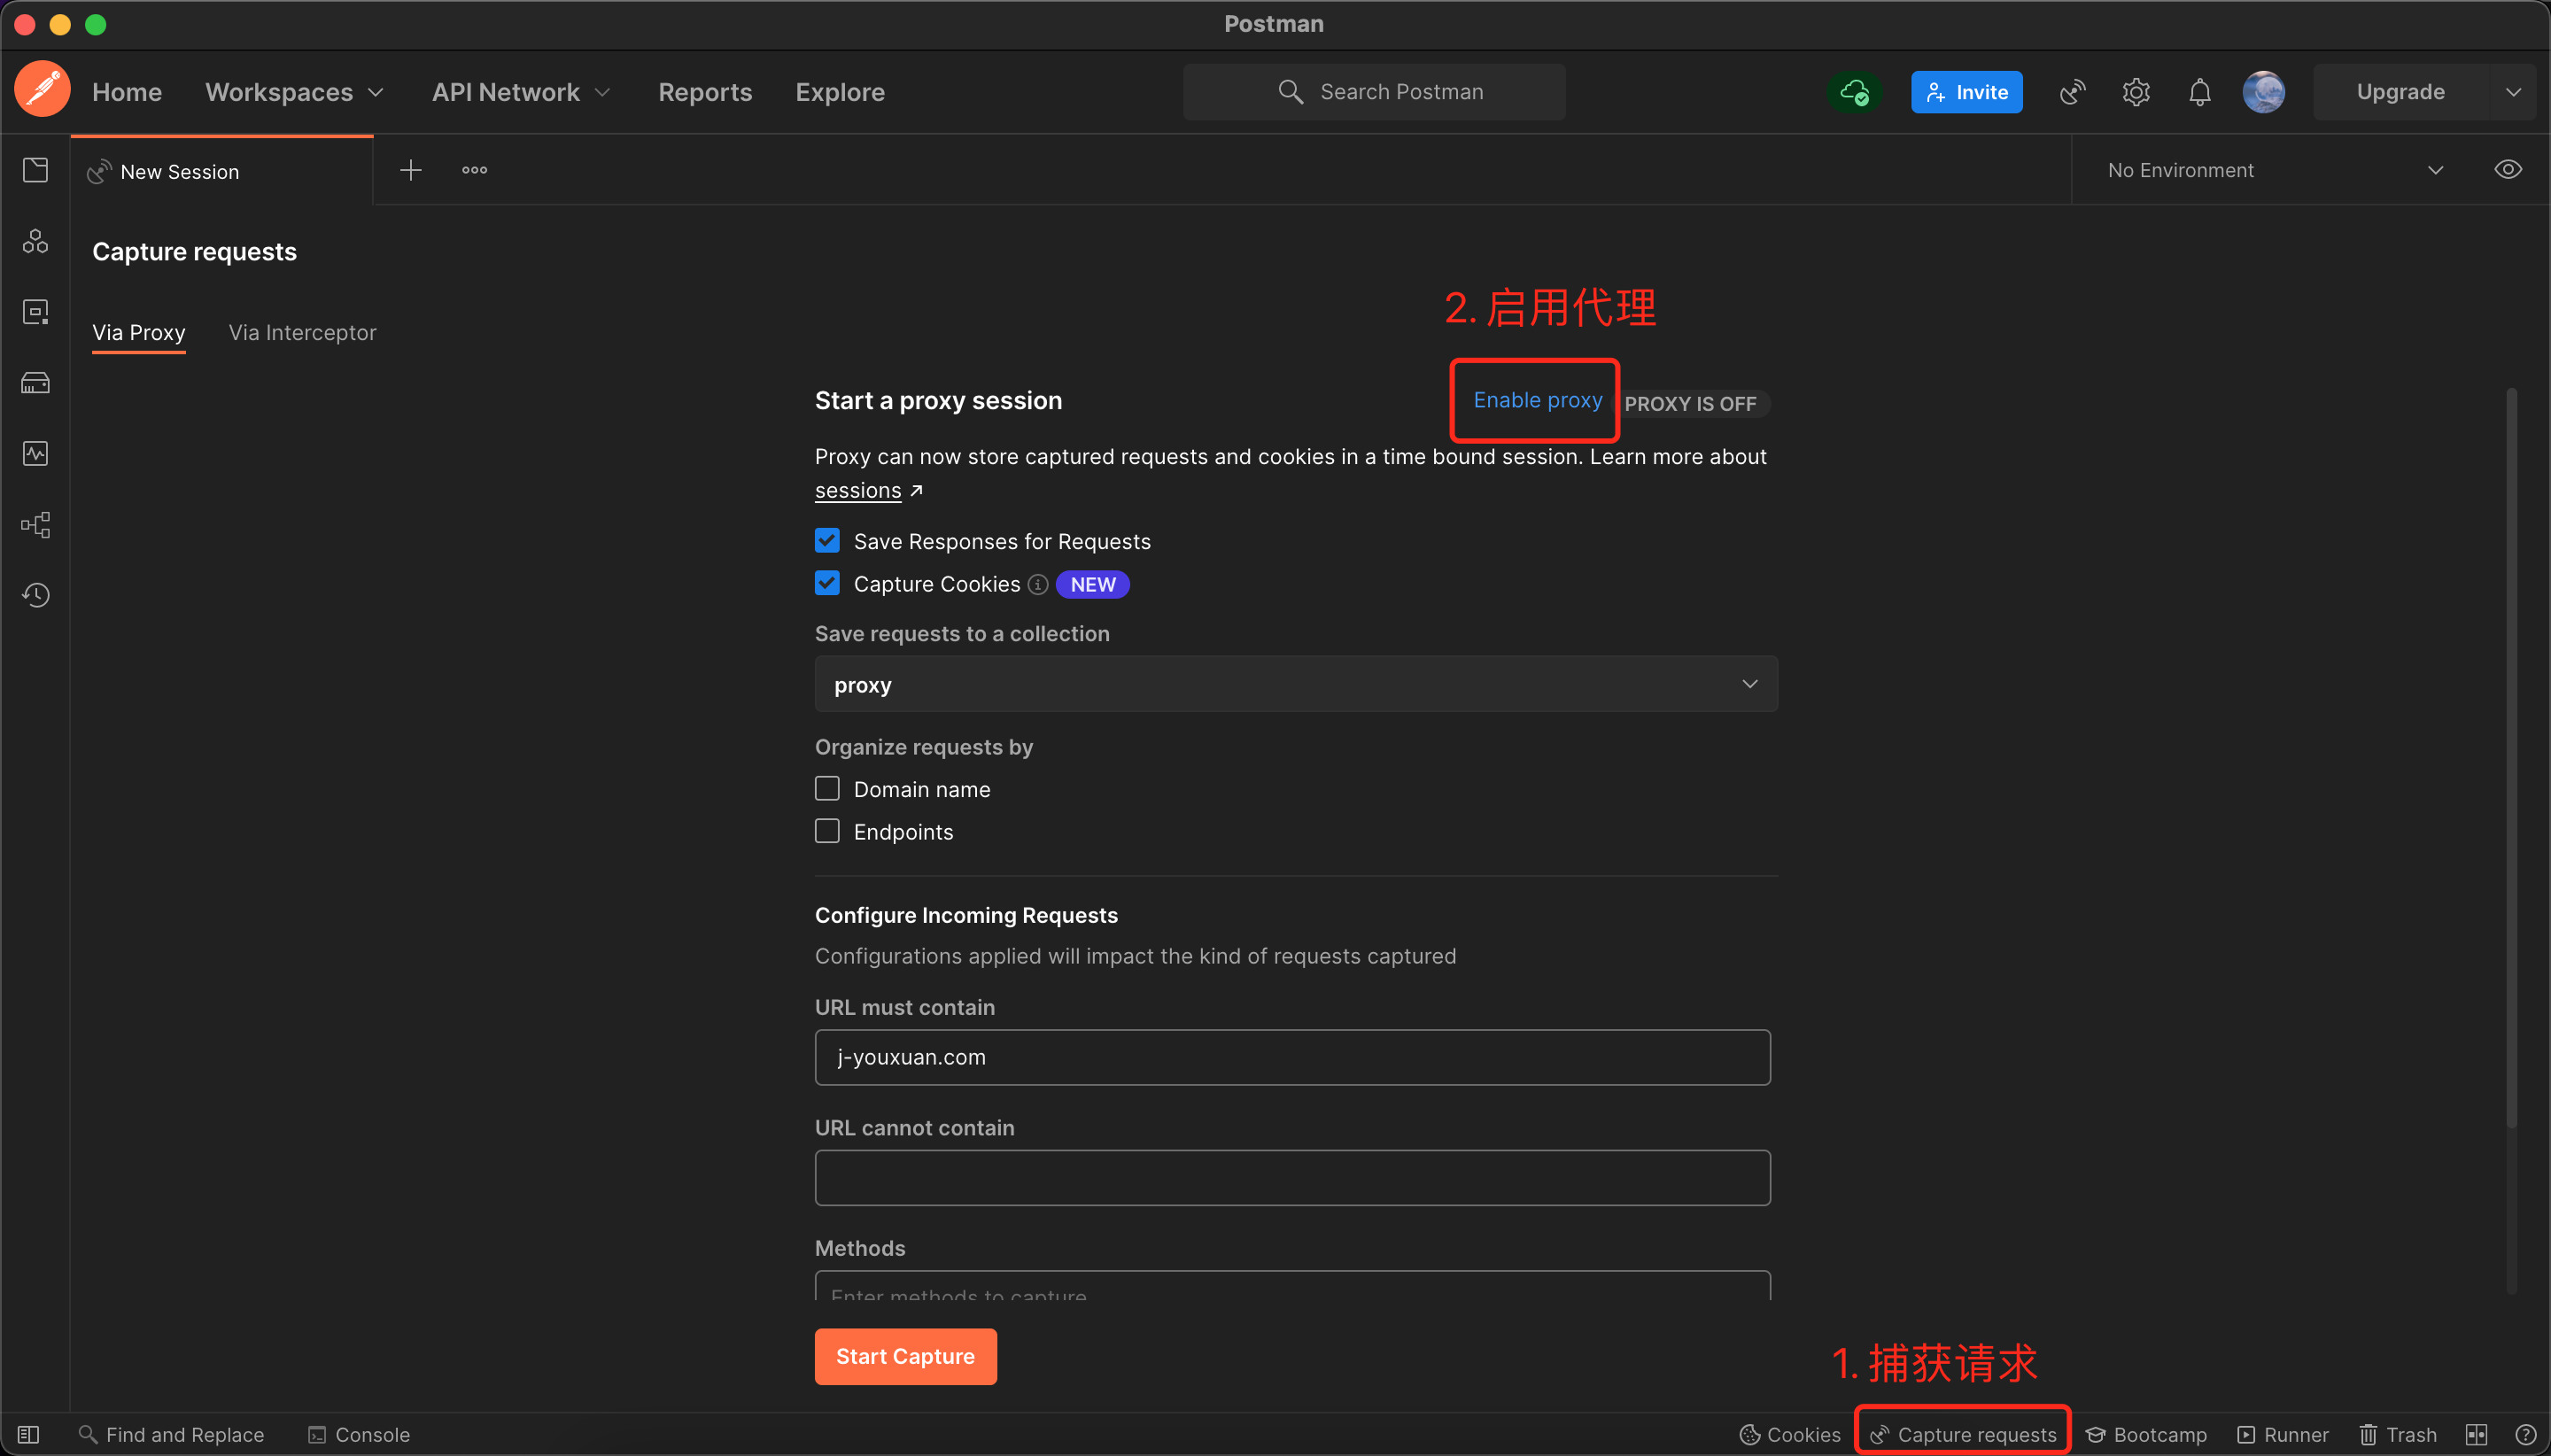Click the settings gear icon
This screenshot has width=2551, height=1456.
(x=2136, y=92)
